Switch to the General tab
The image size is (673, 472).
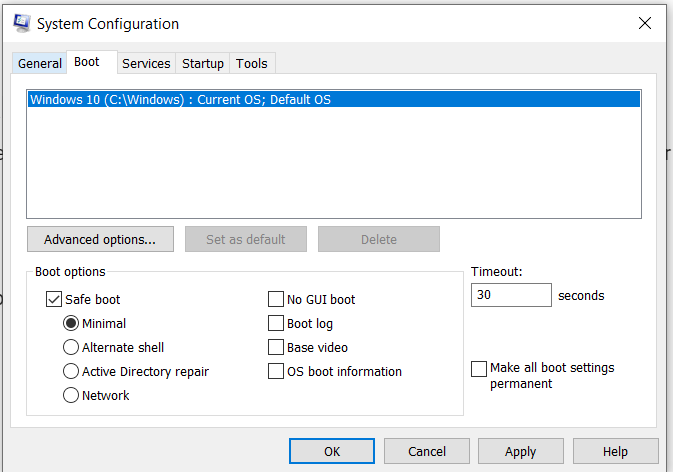click(x=40, y=63)
